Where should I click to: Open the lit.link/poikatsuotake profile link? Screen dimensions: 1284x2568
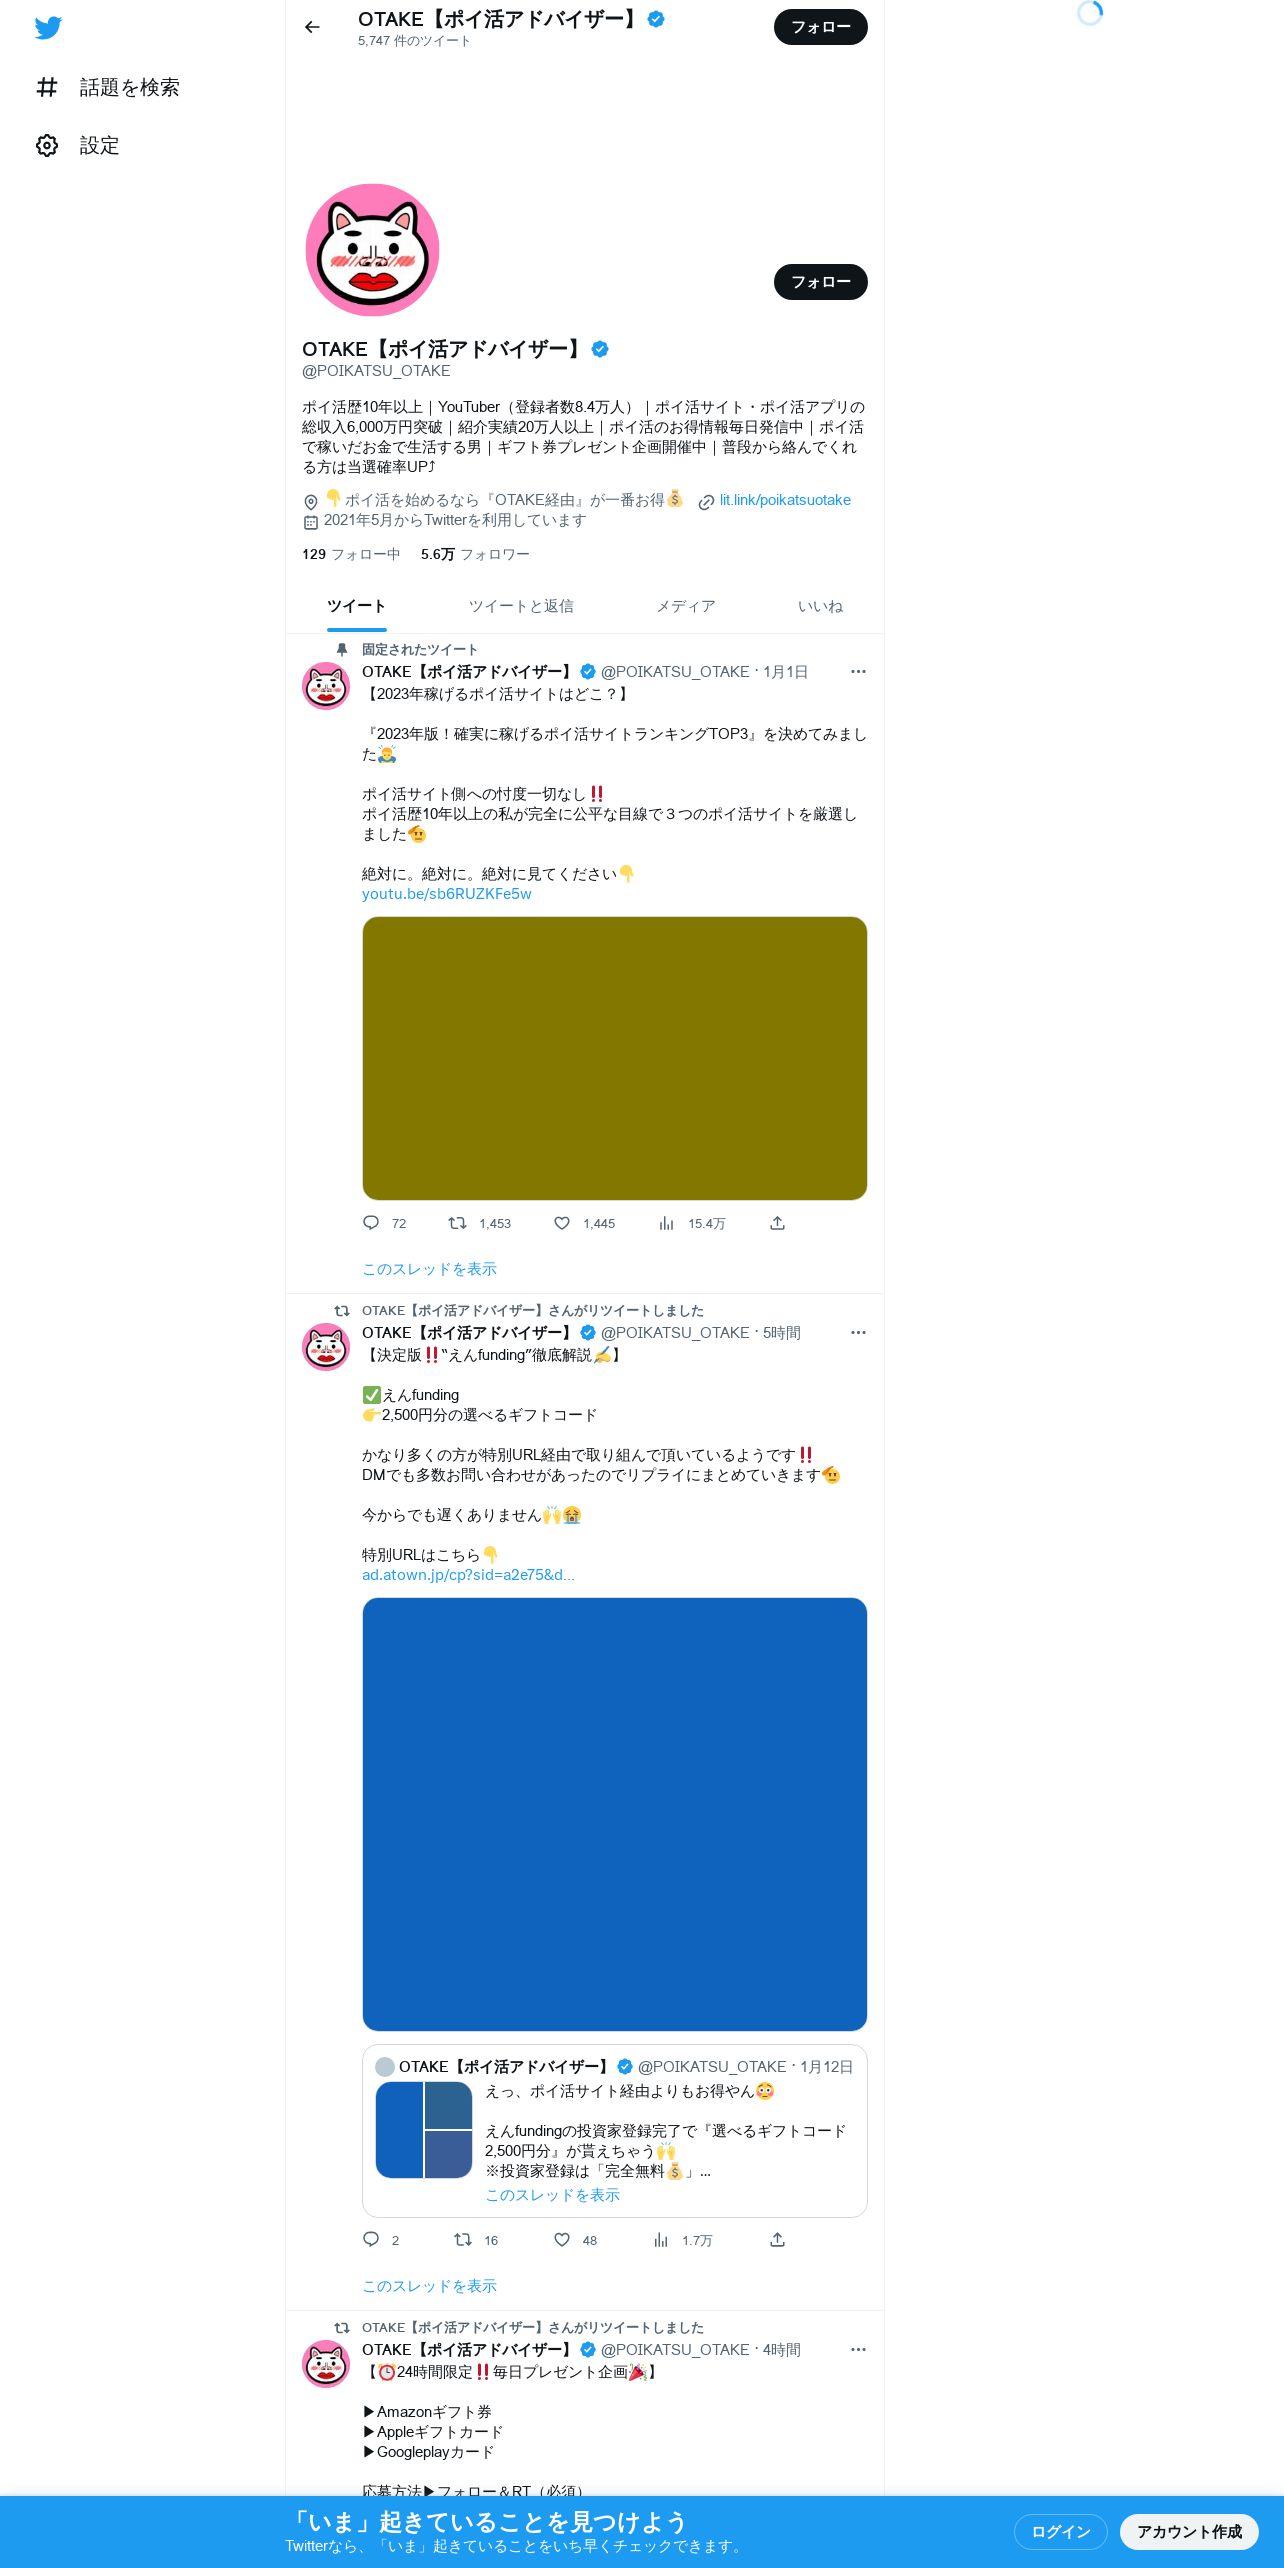785,500
